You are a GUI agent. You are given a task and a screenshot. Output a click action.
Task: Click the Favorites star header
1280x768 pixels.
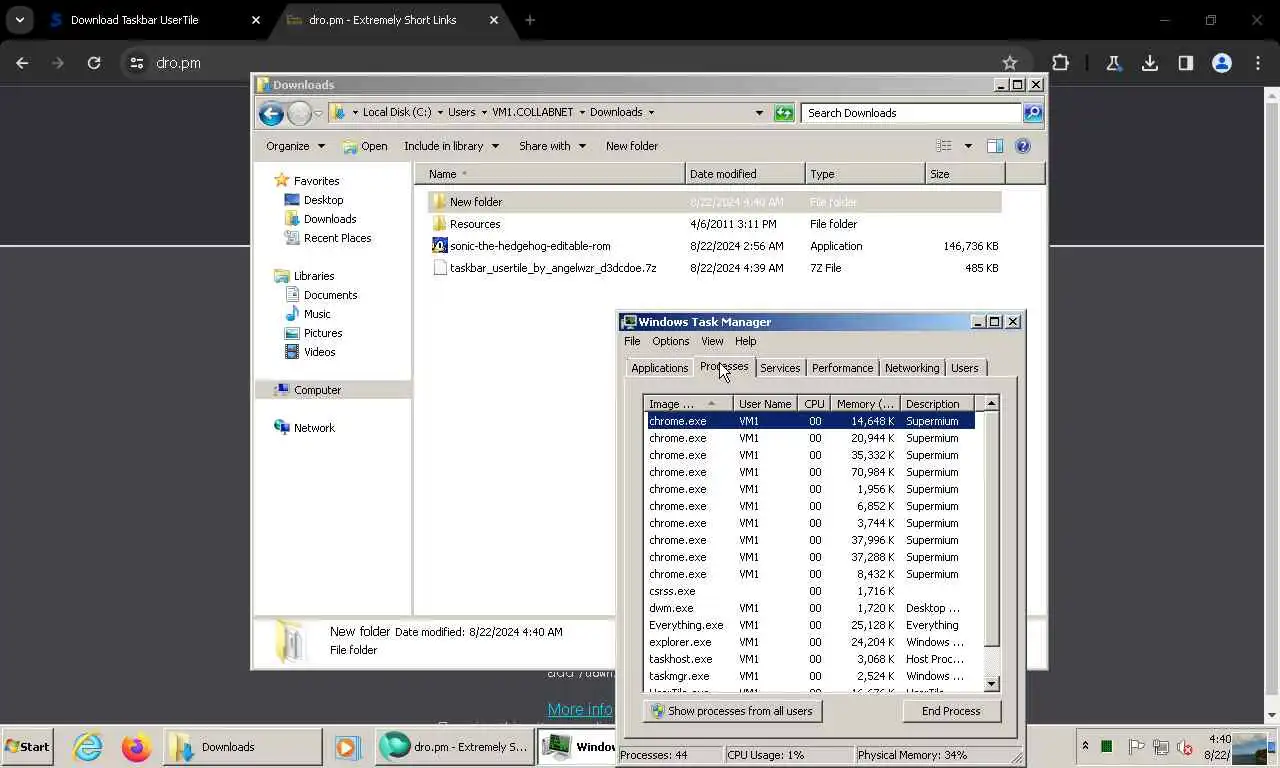(316, 181)
